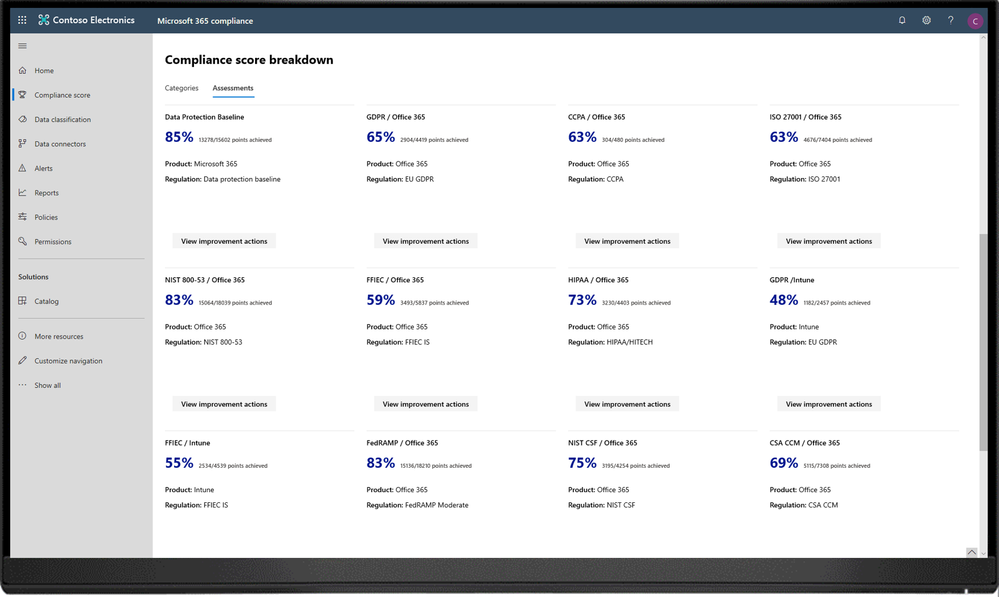Click the 85% score value
This screenshot has width=999, height=597.
click(179, 137)
